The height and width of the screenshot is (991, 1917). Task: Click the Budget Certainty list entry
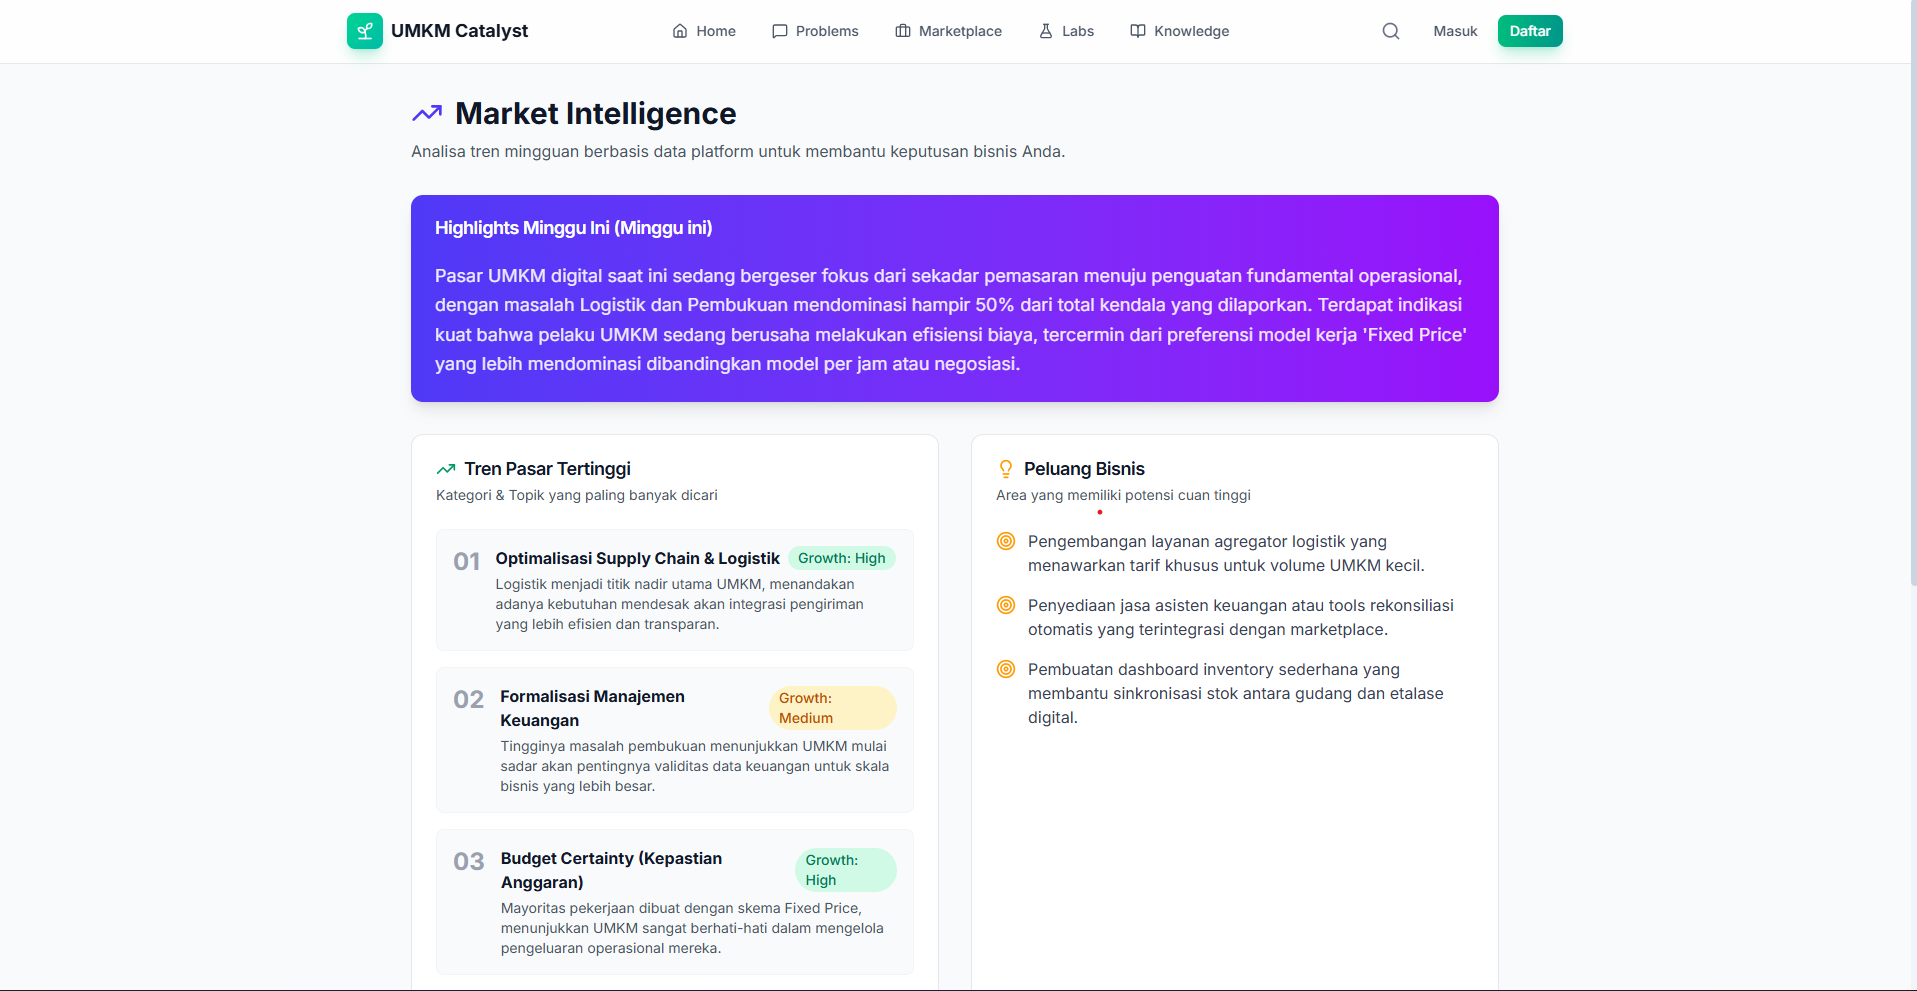(x=674, y=900)
